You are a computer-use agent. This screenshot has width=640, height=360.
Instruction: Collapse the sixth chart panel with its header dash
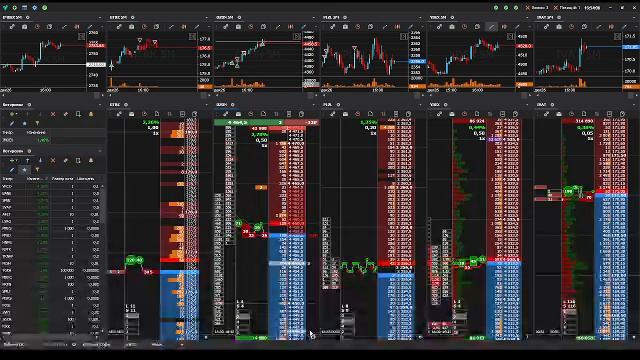coord(633,18)
